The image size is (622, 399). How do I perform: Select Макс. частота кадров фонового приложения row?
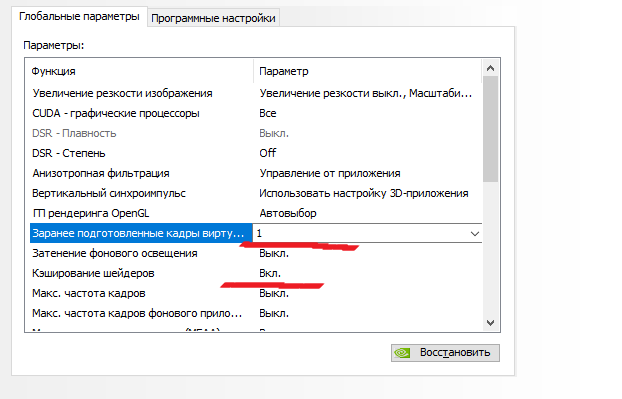tap(256, 313)
